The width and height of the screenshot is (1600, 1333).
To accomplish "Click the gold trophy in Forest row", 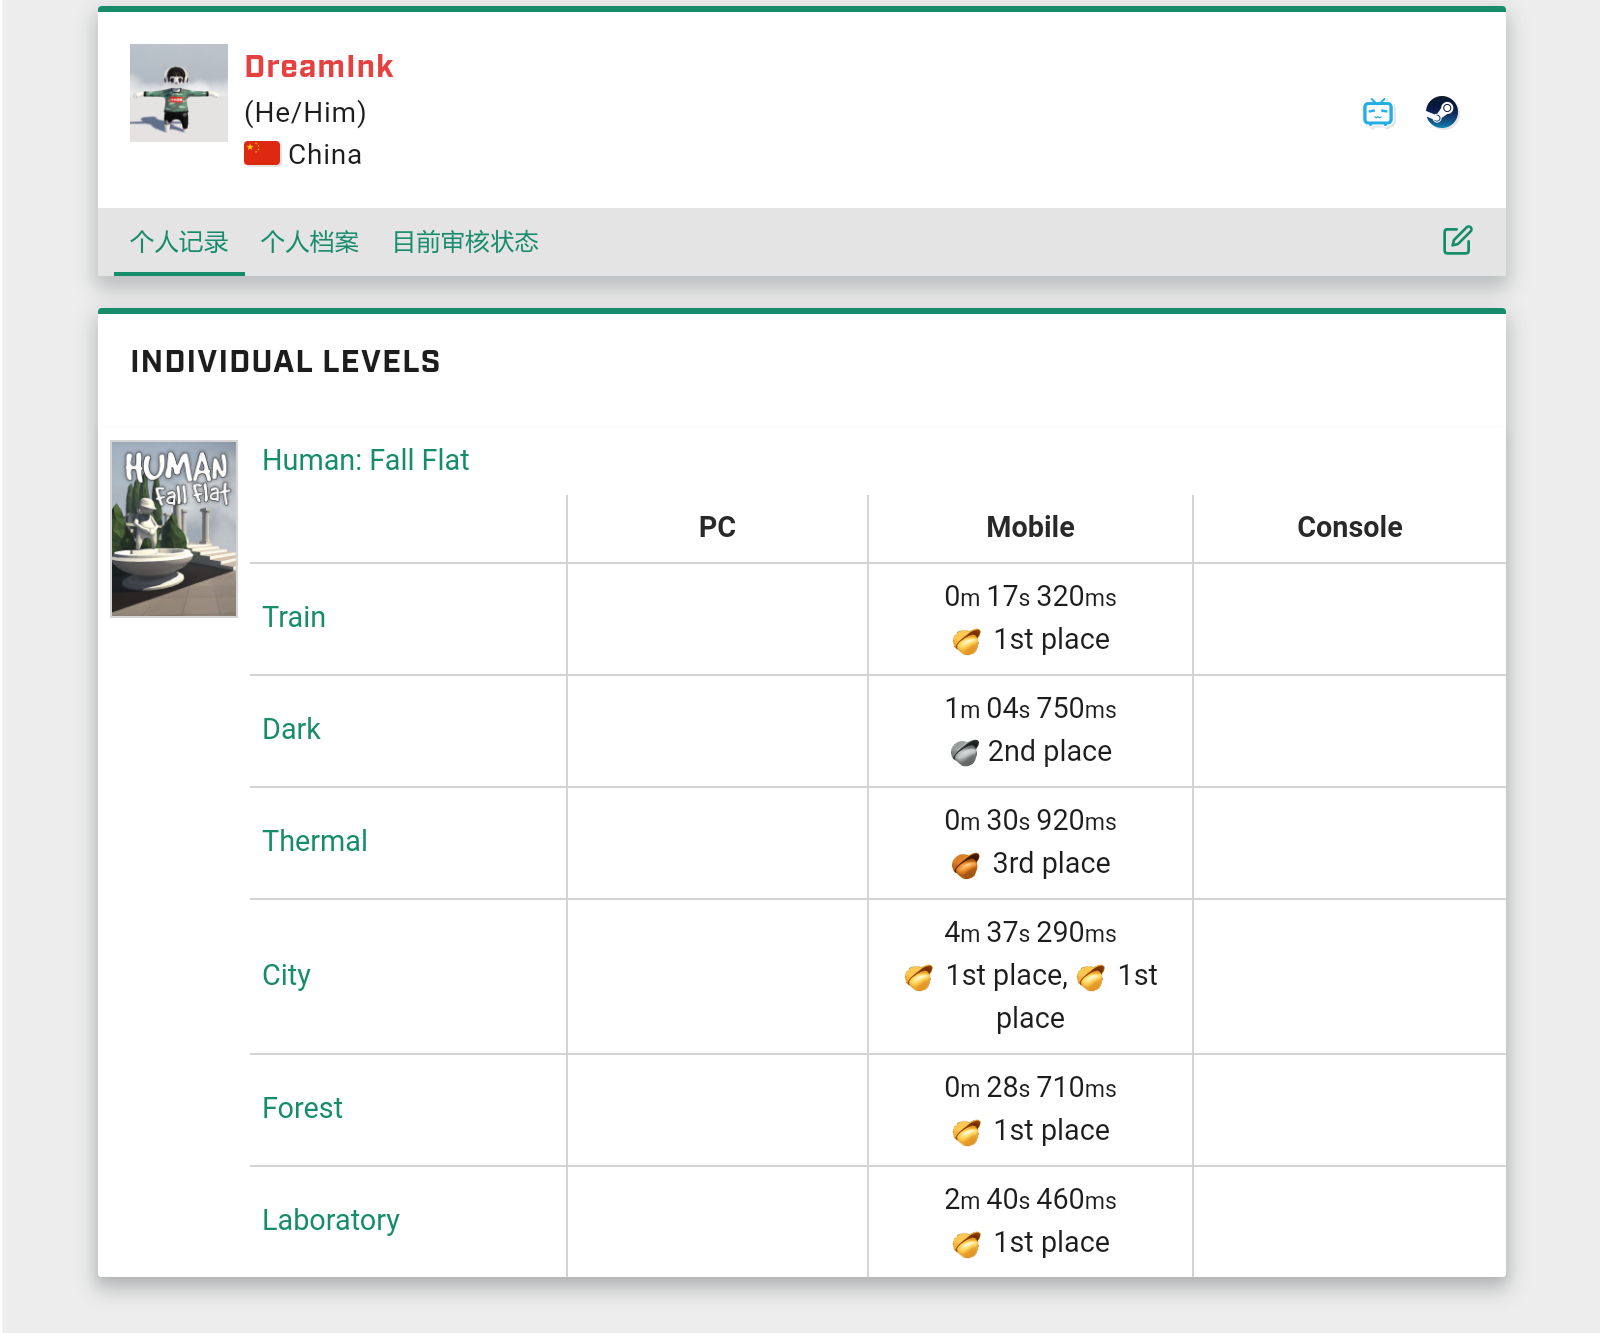I will pos(967,1132).
